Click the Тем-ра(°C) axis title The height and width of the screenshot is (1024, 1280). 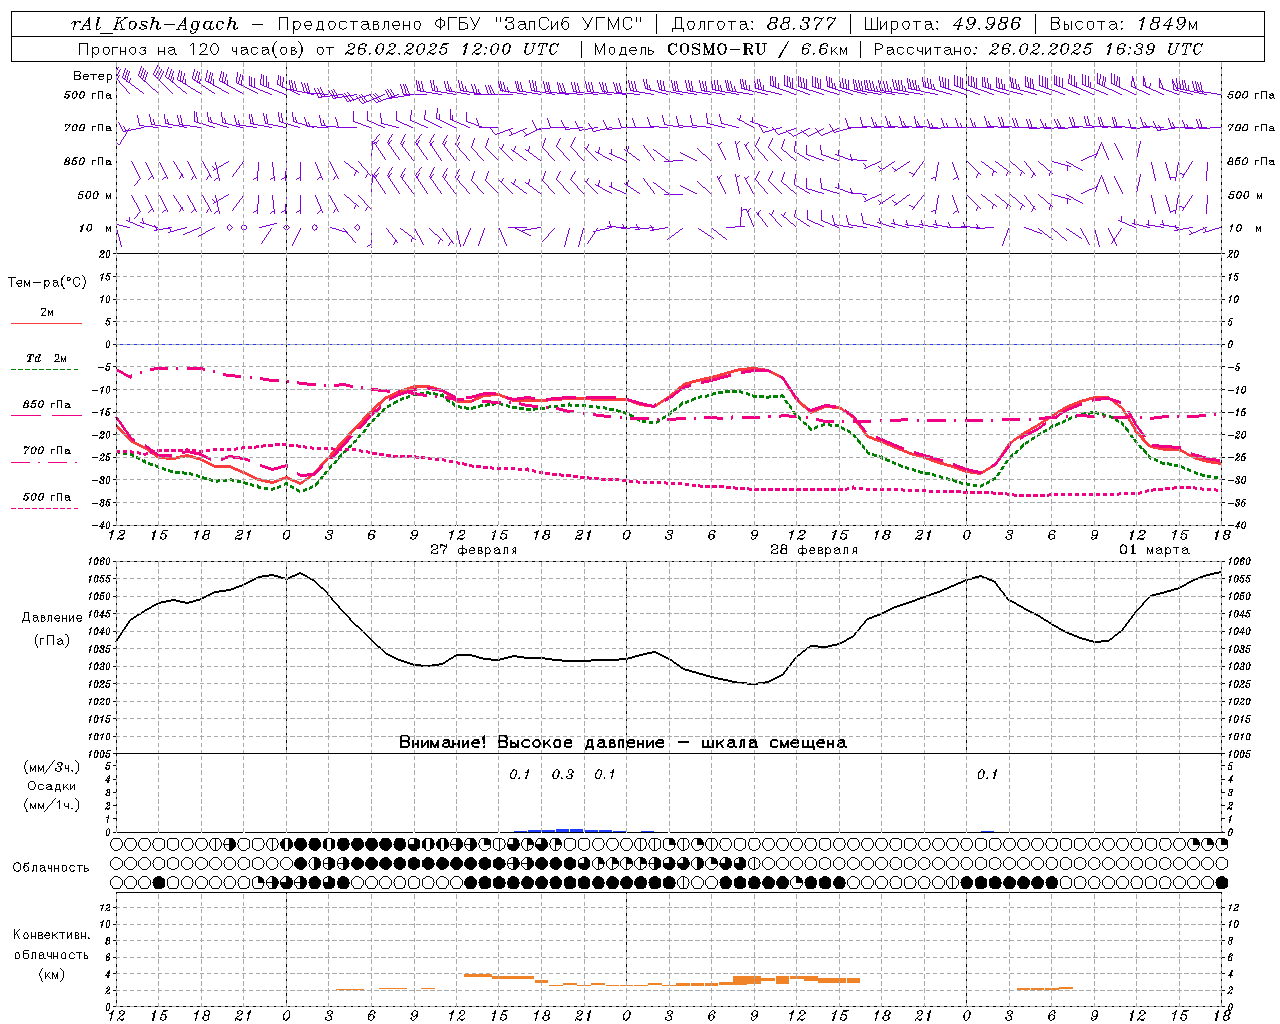[x=47, y=282]
